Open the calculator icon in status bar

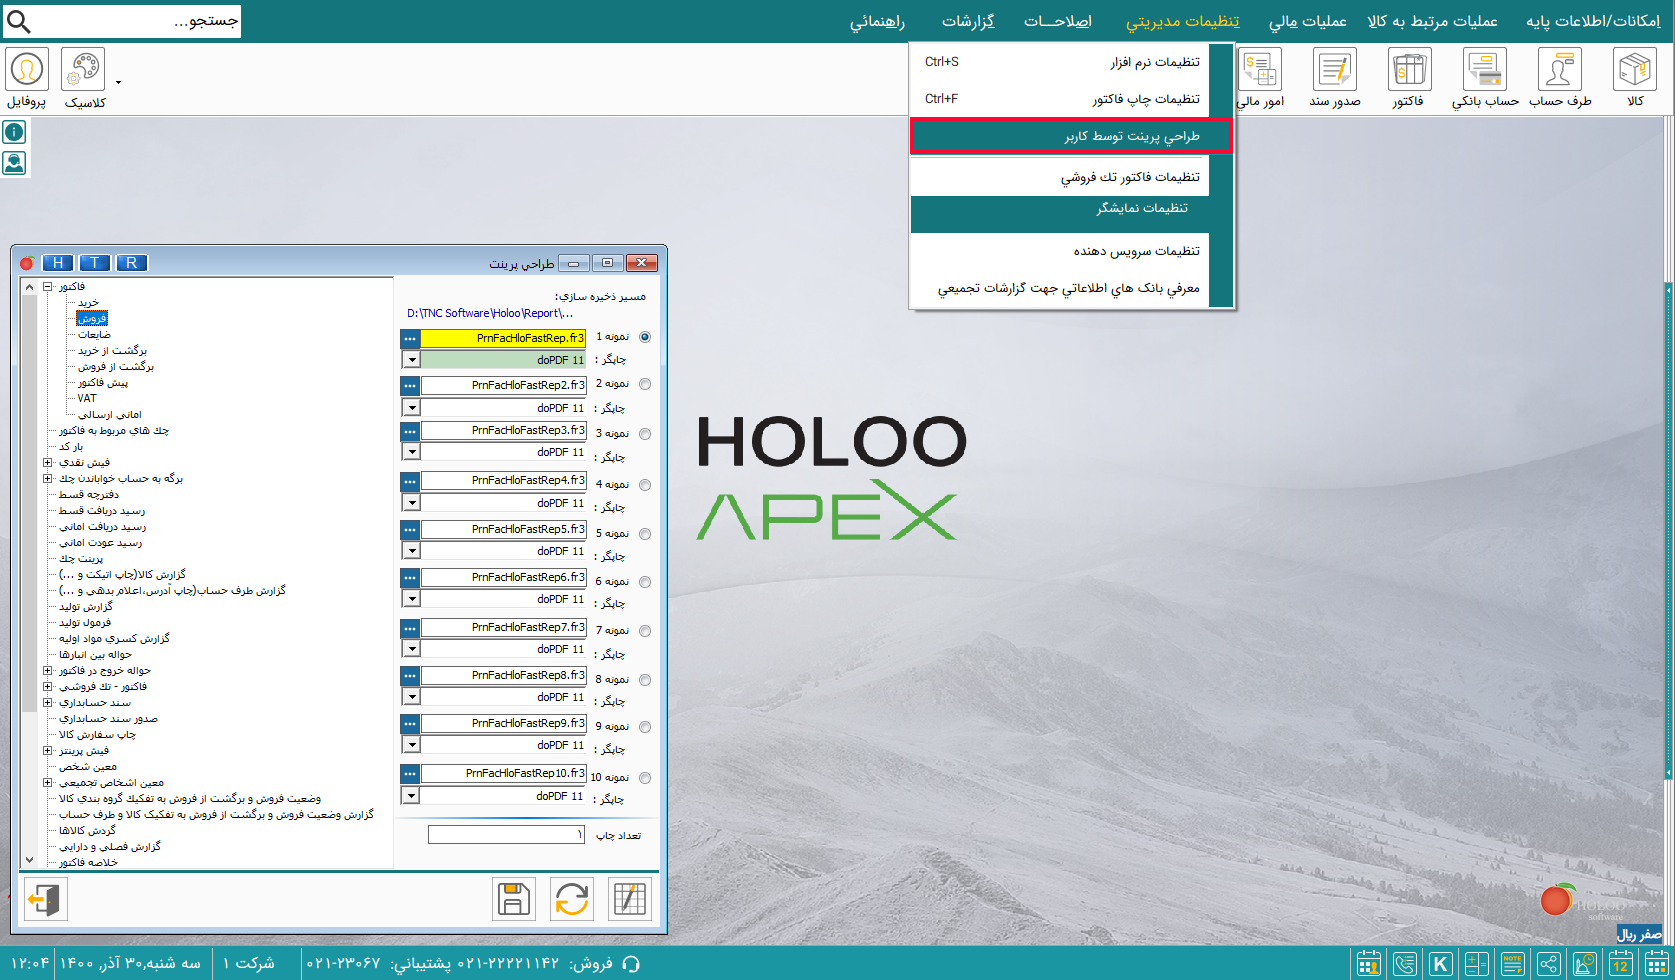[x=1477, y=964]
